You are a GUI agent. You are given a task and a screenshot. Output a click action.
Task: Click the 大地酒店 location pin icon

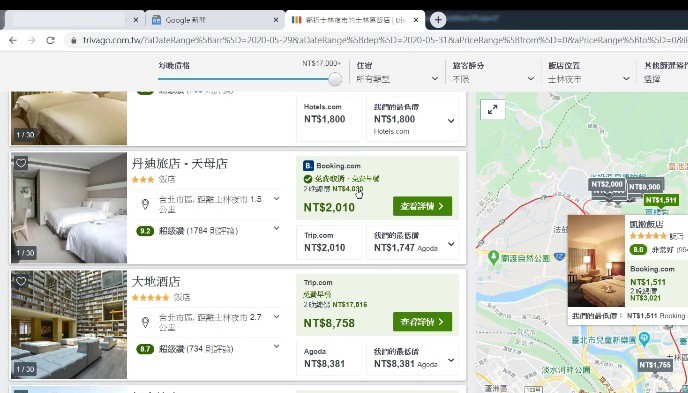[145, 322]
